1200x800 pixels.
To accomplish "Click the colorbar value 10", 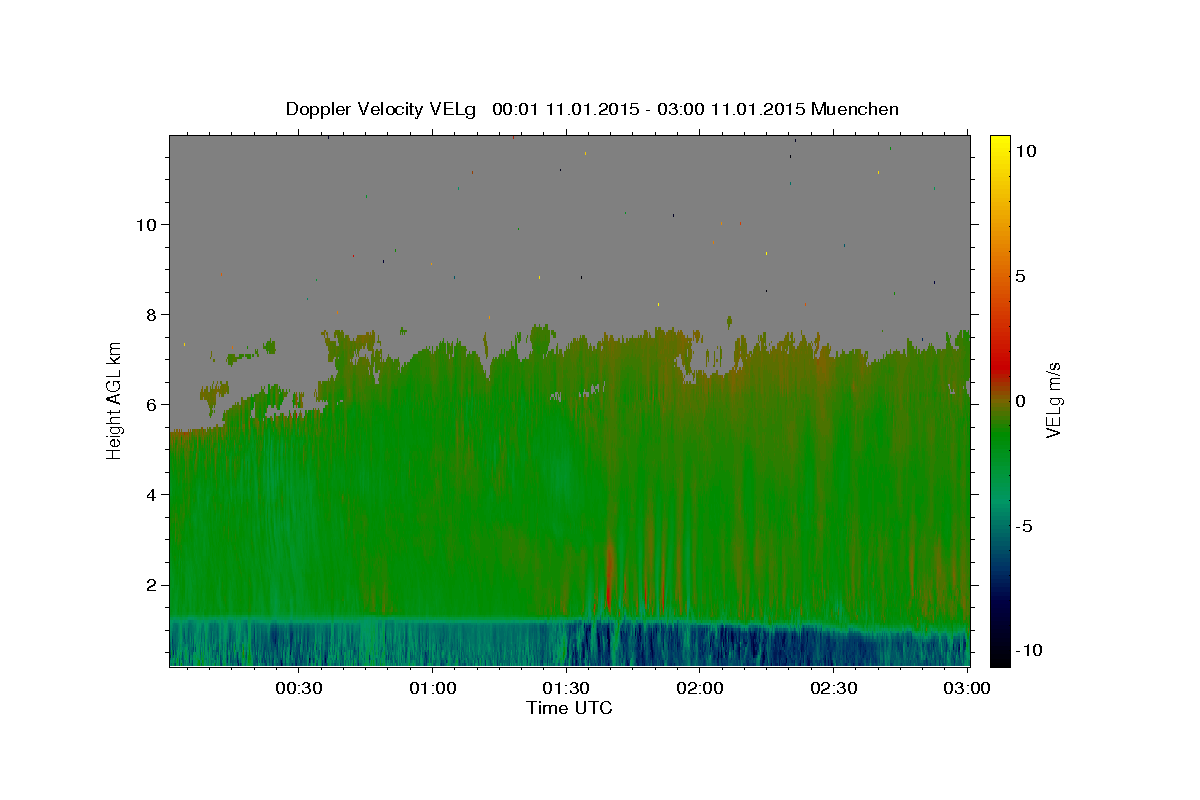I will 1025,151.
